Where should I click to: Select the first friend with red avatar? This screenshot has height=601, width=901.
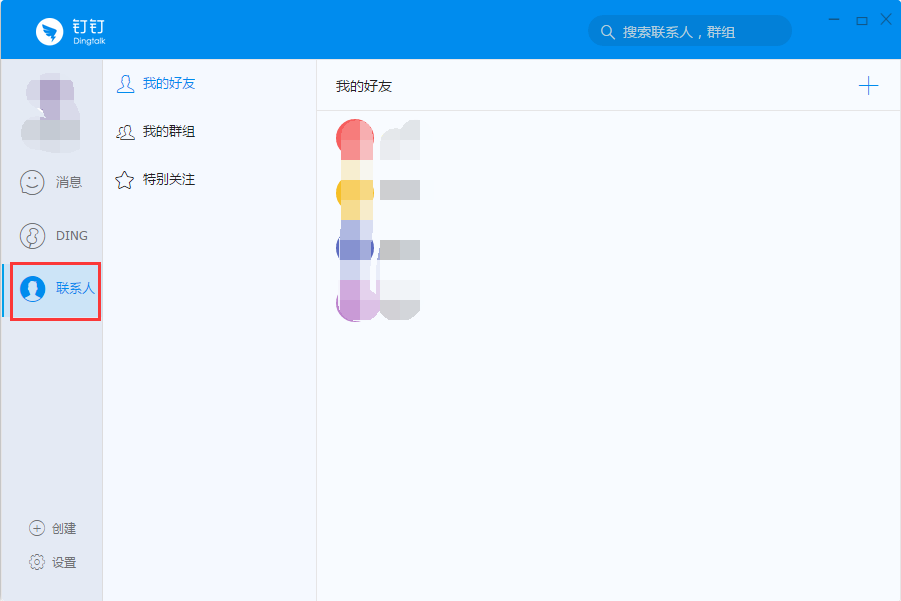pos(356,140)
